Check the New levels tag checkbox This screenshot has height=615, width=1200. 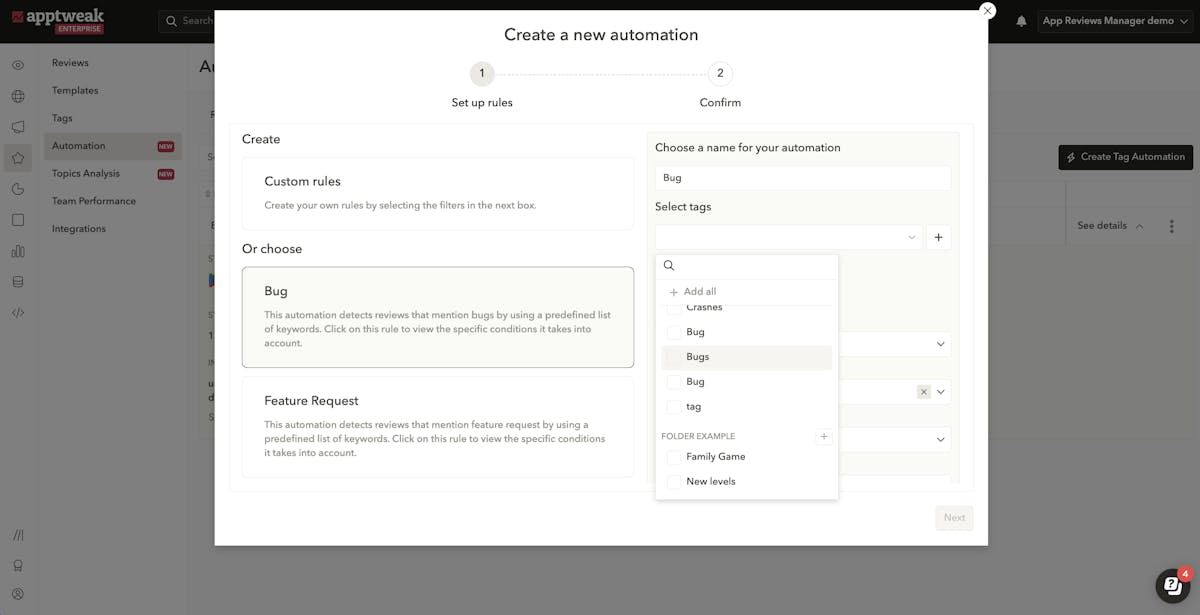click(674, 482)
